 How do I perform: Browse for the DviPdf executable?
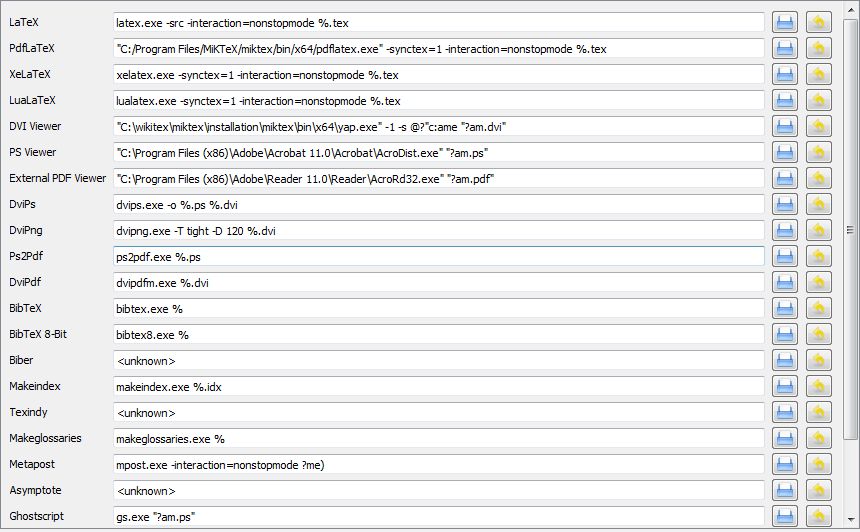pyautogui.click(x=785, y=282)
